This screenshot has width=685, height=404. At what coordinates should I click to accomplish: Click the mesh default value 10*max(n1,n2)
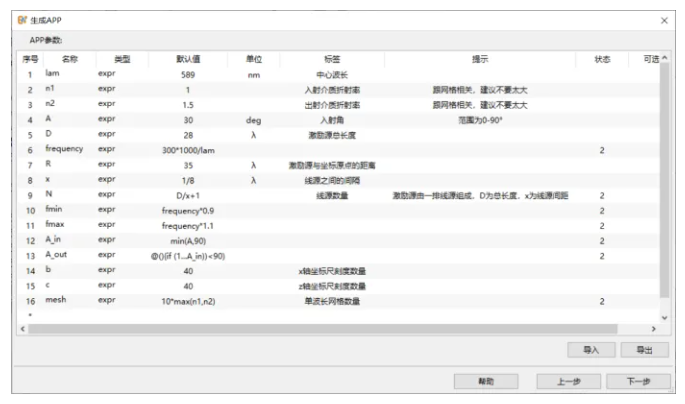tap(188, 300)
